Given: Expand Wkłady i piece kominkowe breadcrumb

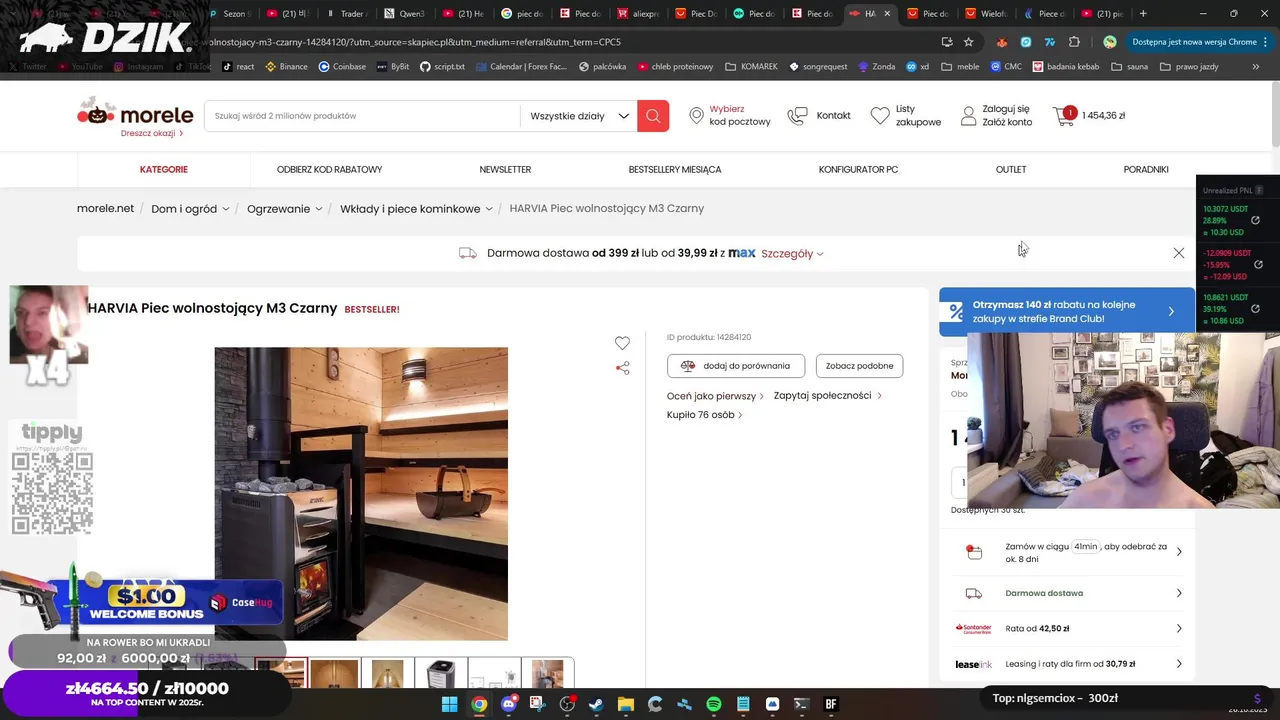Looking at the screenshot, I should pos(489,209).
